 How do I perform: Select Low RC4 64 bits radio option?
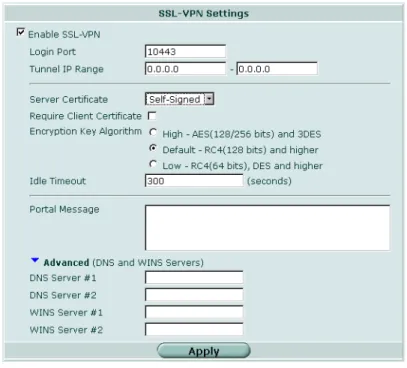(153, 164)
